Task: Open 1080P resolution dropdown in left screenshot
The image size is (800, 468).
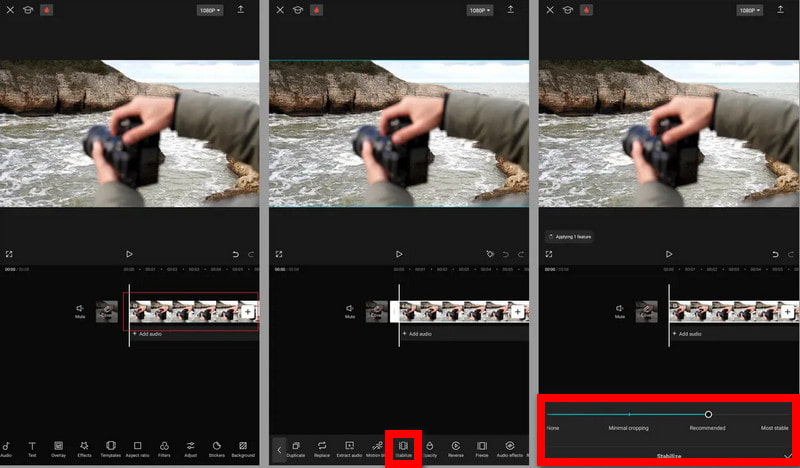Action: coord(210,10)
